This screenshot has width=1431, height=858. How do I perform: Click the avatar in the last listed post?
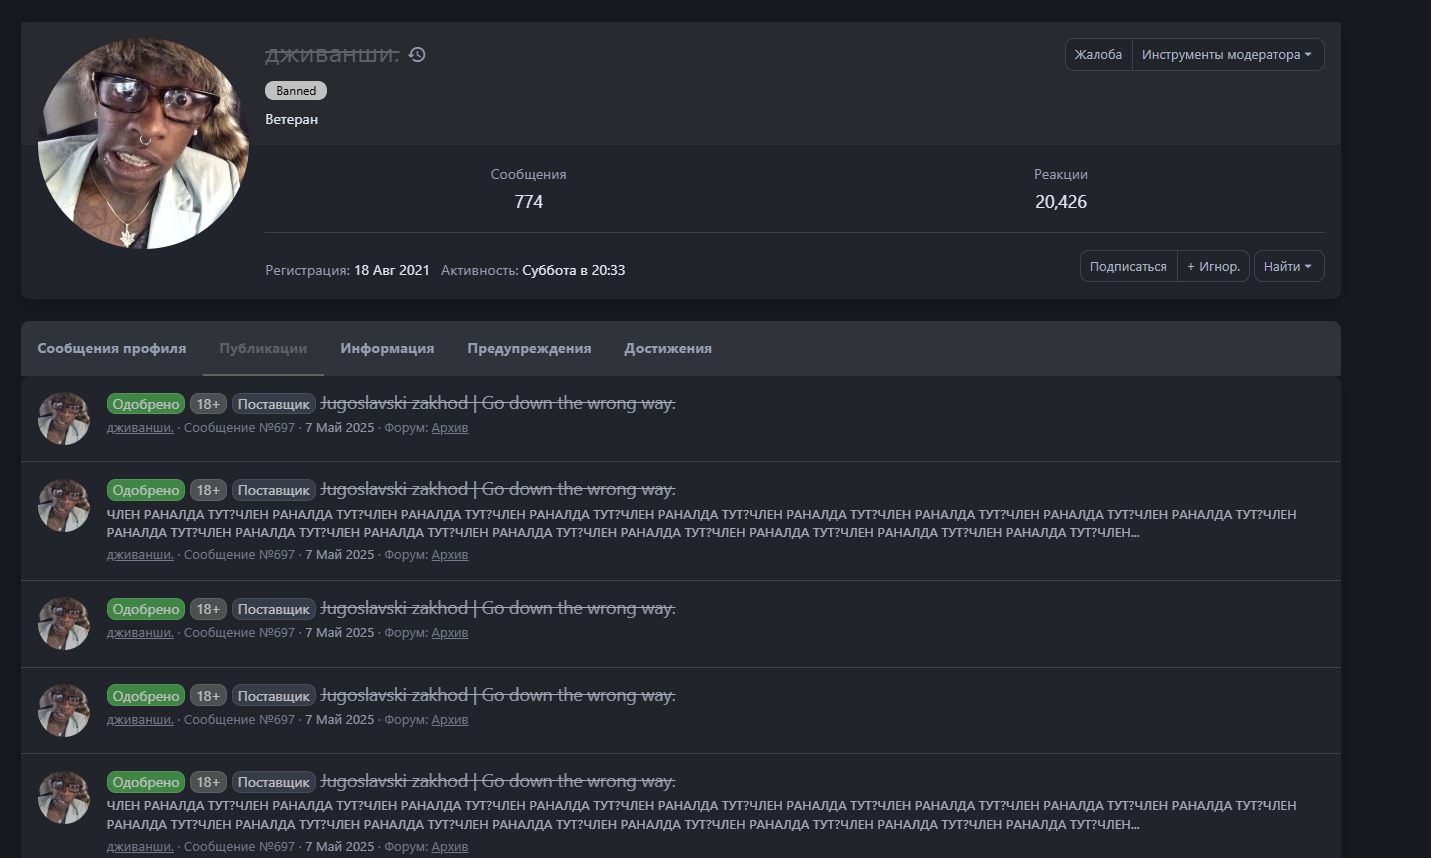(64, 797)
